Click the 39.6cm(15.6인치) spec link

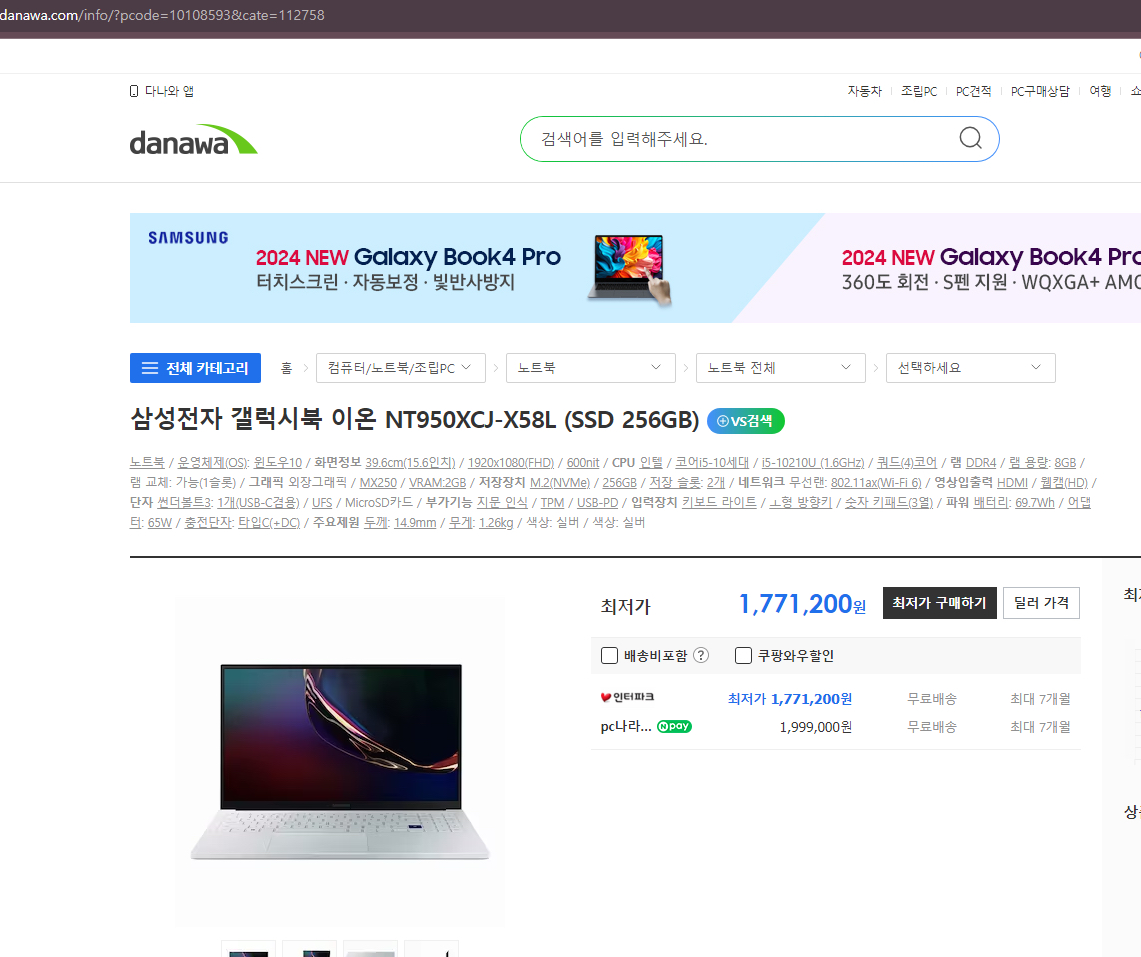(410, 463)
